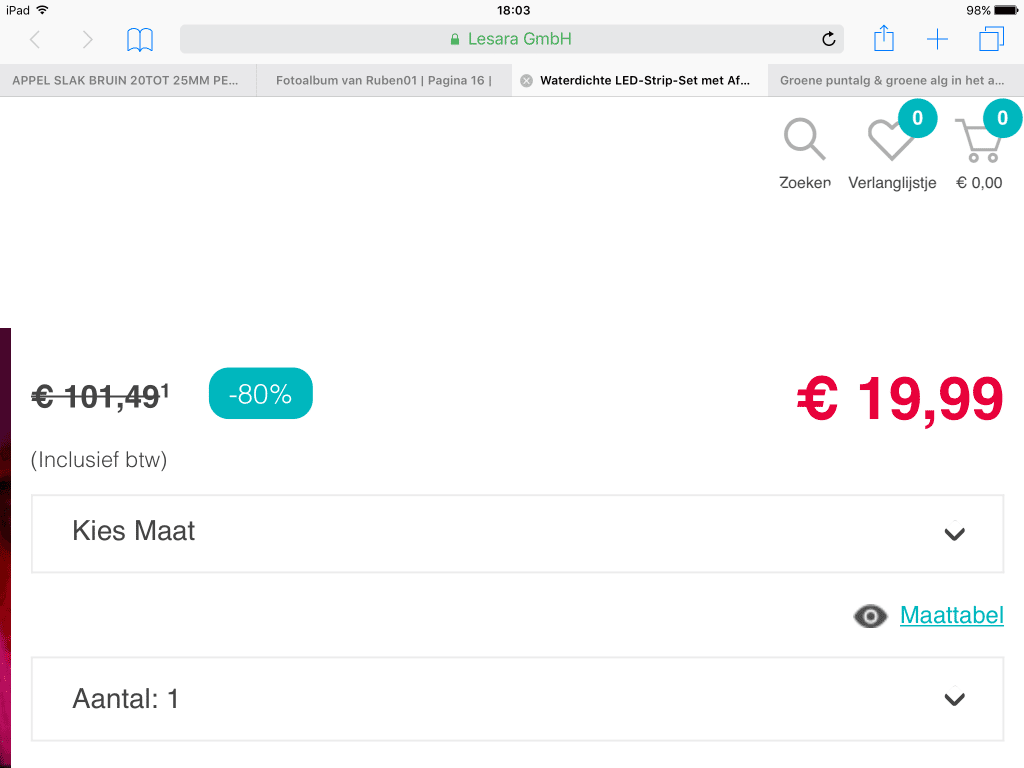This screenshot has width=1024, height=768.
Task: Tap the Lesara GmbH address bar
Action: tap(510, 40)
